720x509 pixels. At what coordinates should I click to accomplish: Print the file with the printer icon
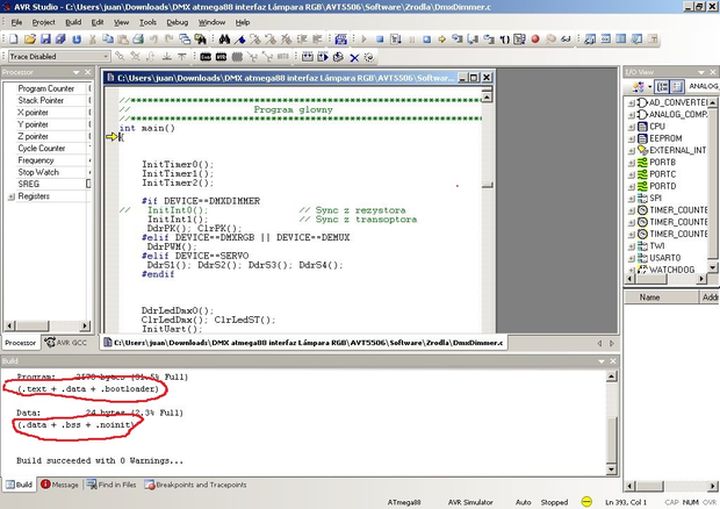tap(138, 40)
